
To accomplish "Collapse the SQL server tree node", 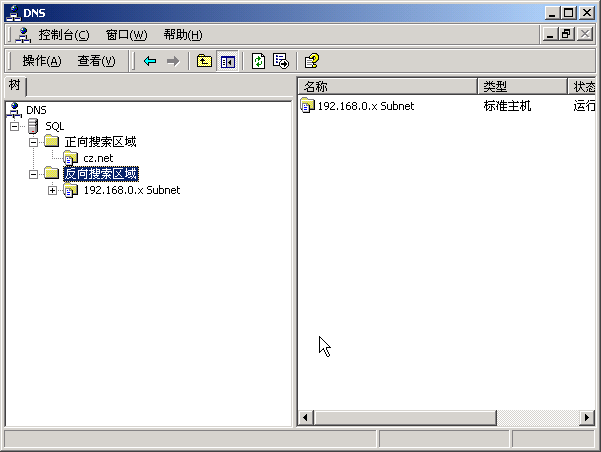I will coord(15,126).
